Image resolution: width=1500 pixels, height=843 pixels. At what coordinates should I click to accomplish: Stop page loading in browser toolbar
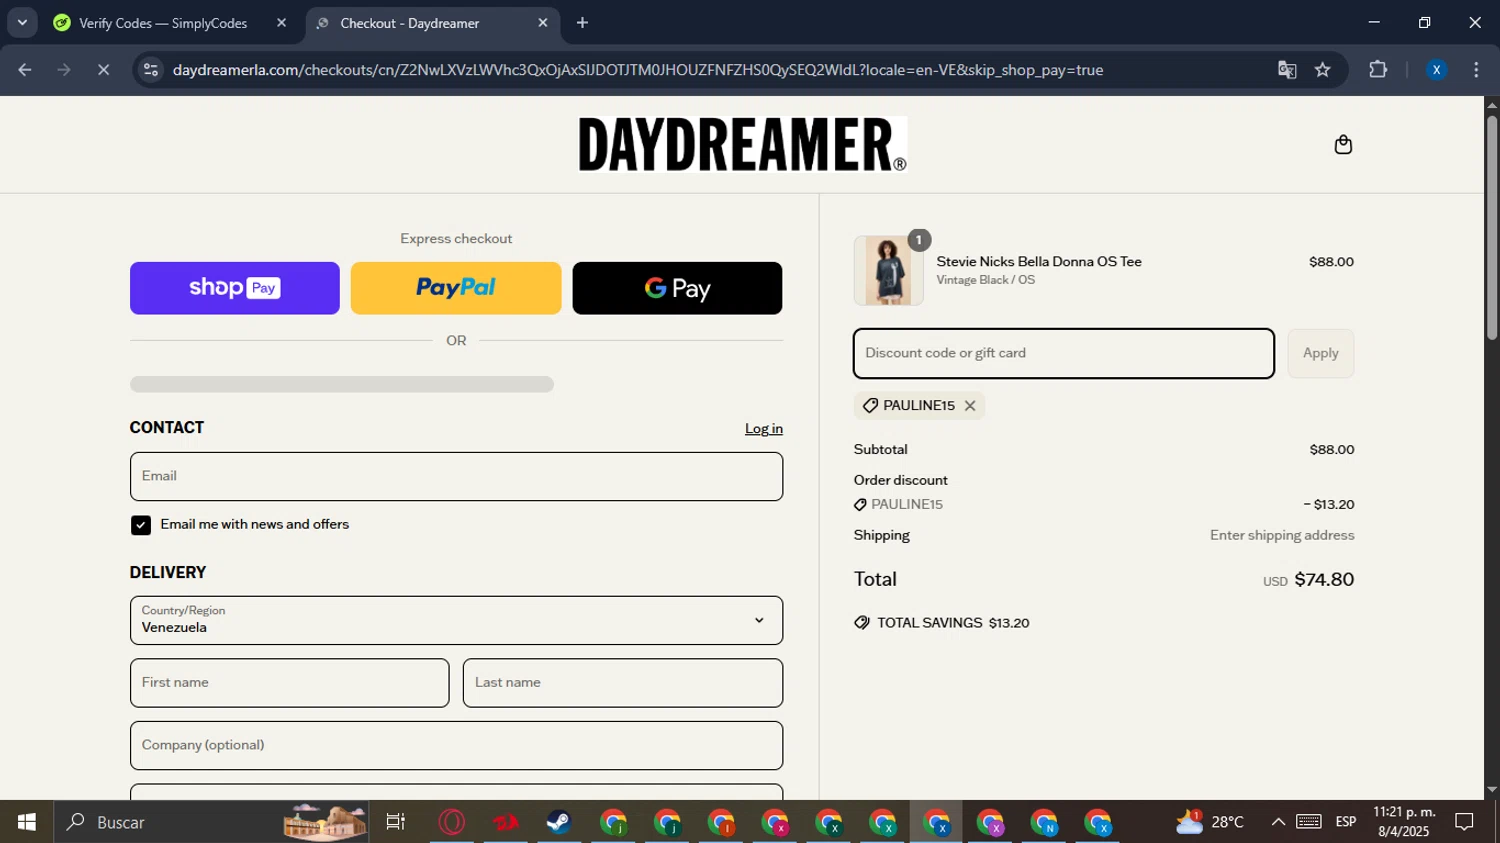click(103, 70)
